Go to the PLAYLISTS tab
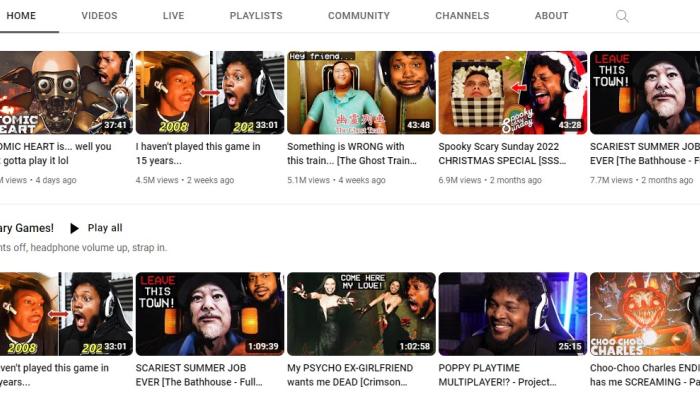This screenshot has width=700, height=394. [x=256, y=16]
